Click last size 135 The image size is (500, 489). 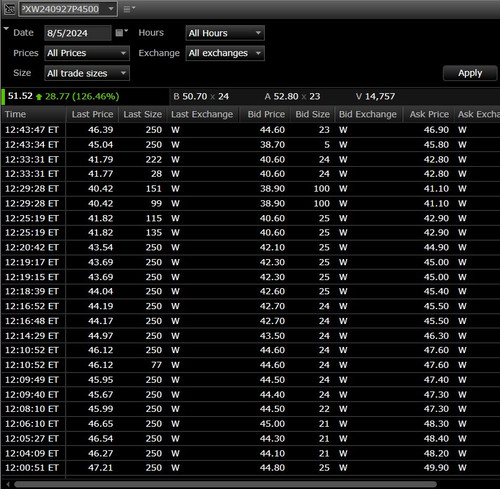point(154,232)
